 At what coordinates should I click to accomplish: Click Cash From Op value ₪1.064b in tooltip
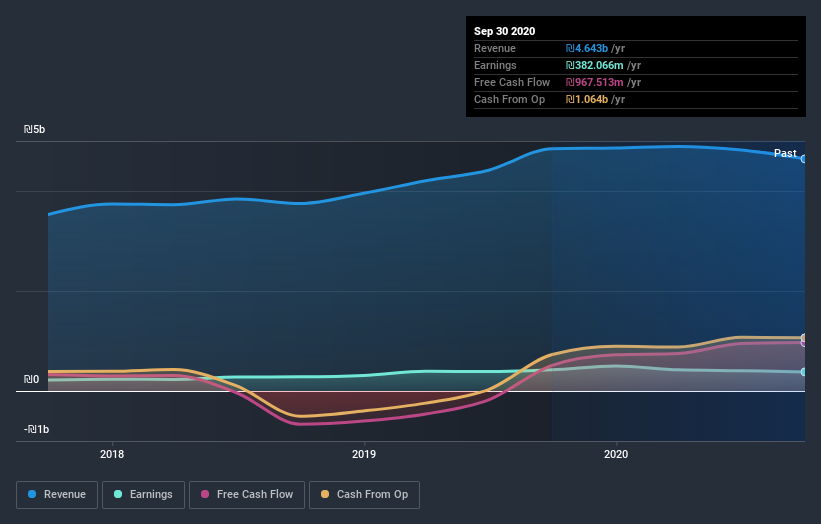tap(587, 99)
